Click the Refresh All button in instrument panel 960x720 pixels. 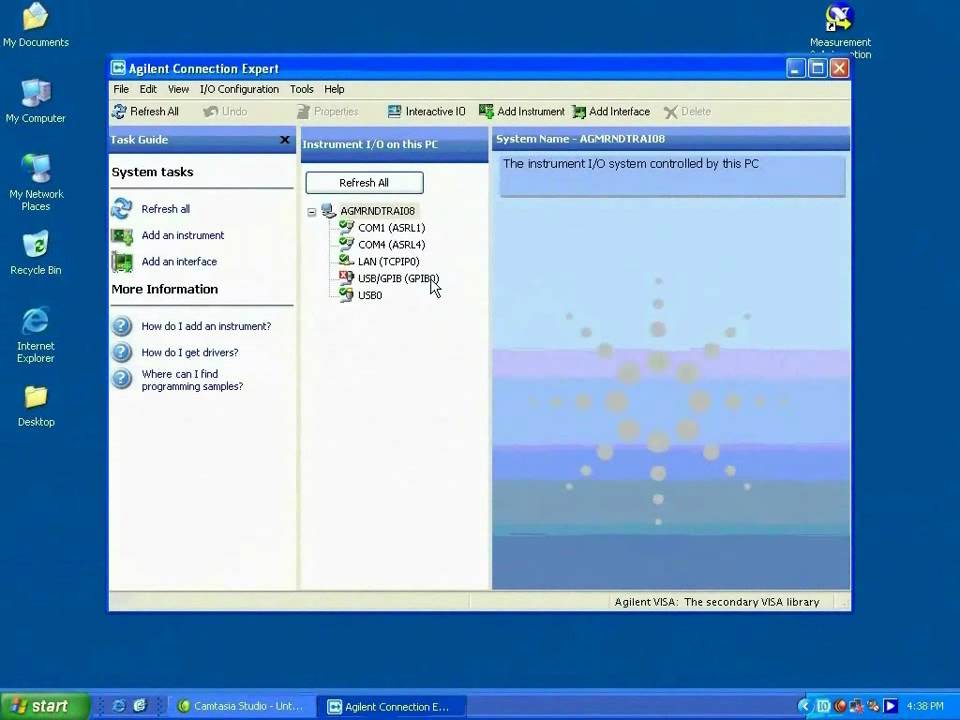tap(364, 182)
